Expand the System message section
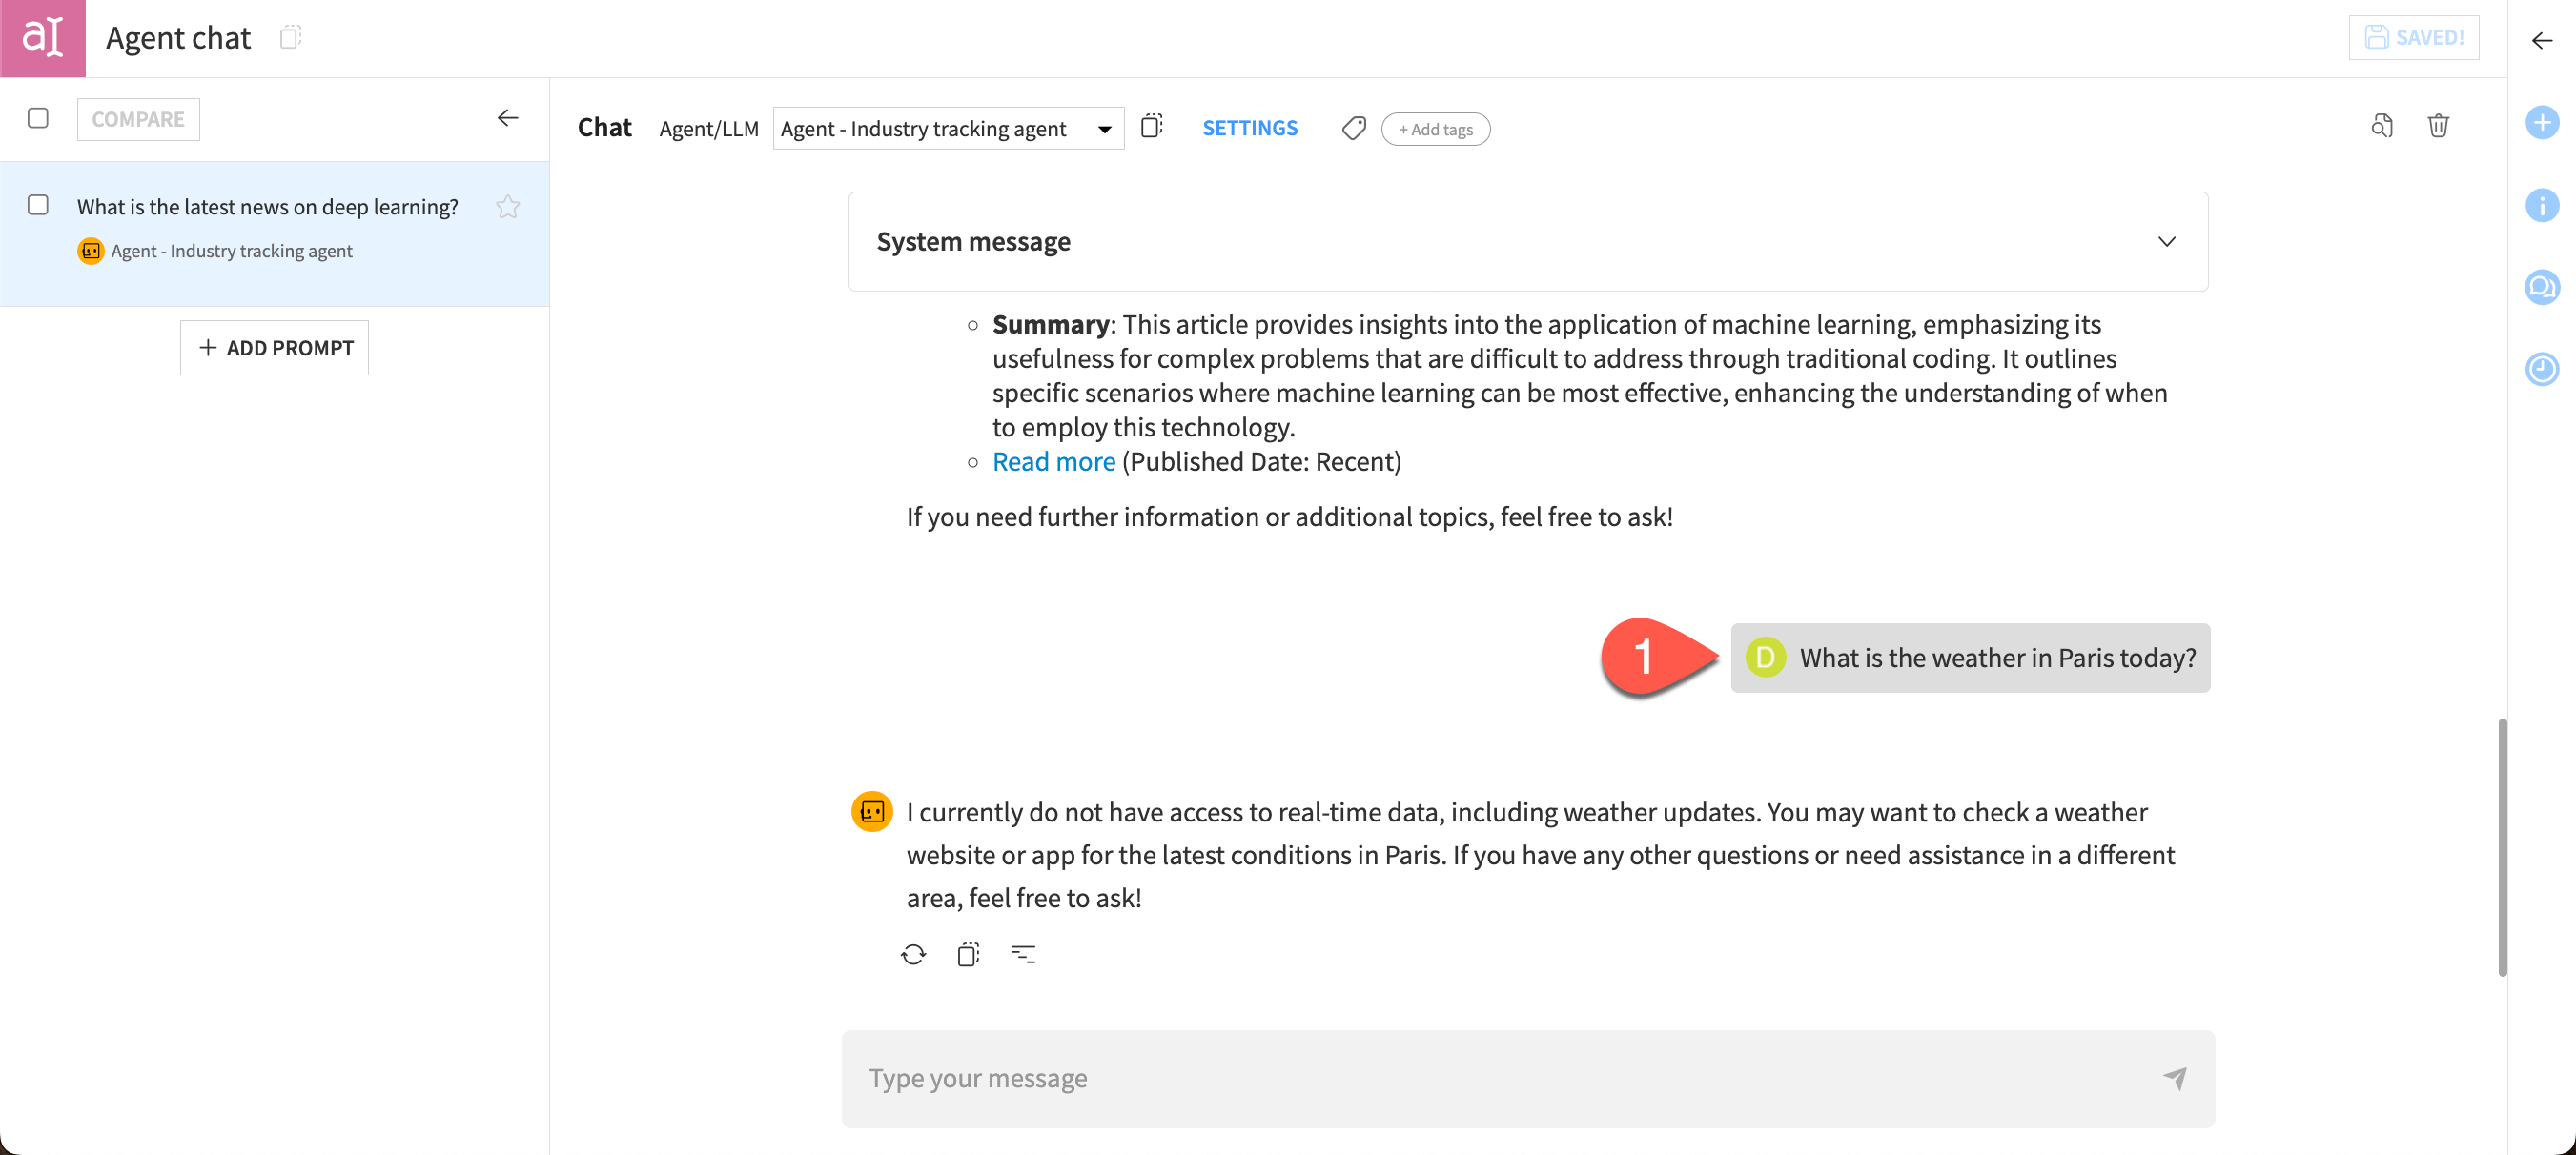This screenshot has height=1155, width=2576. 2166,242
